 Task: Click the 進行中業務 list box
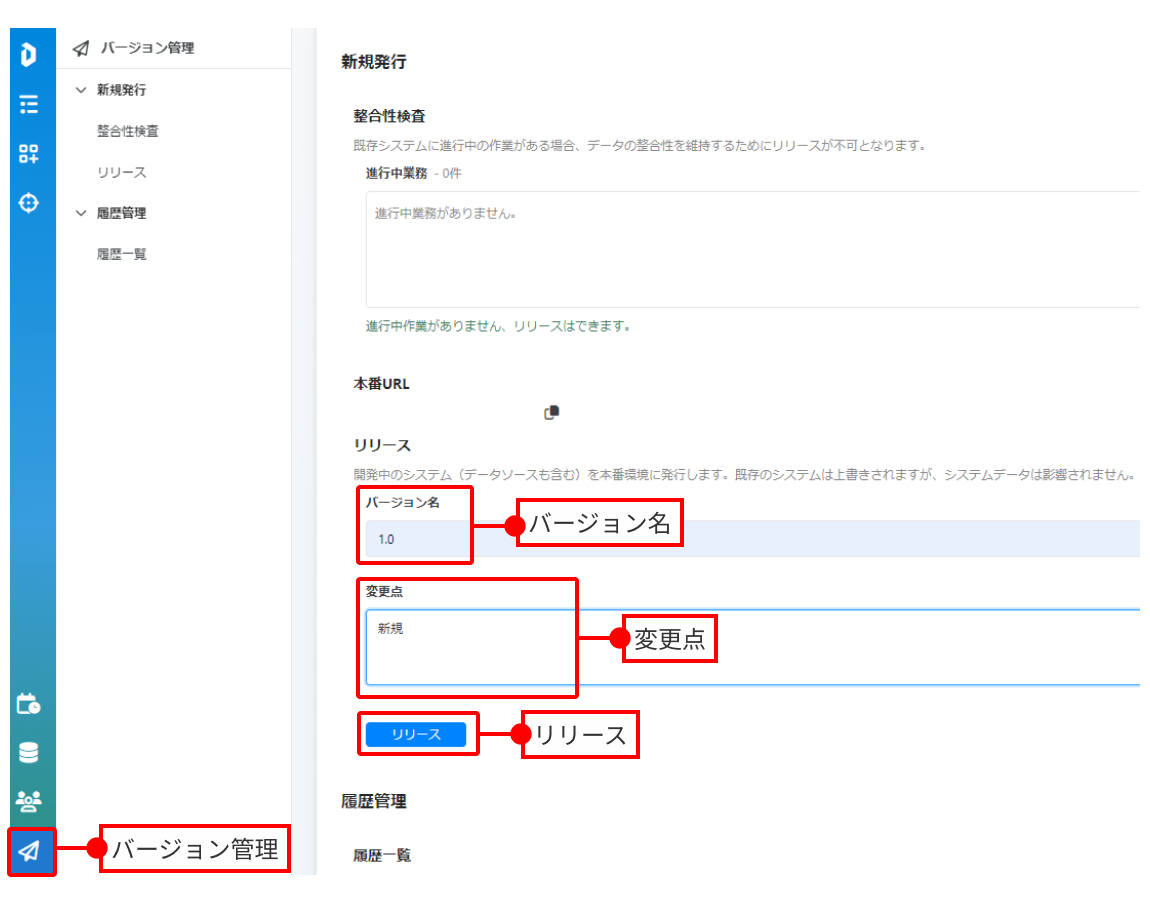coord(752,249)
